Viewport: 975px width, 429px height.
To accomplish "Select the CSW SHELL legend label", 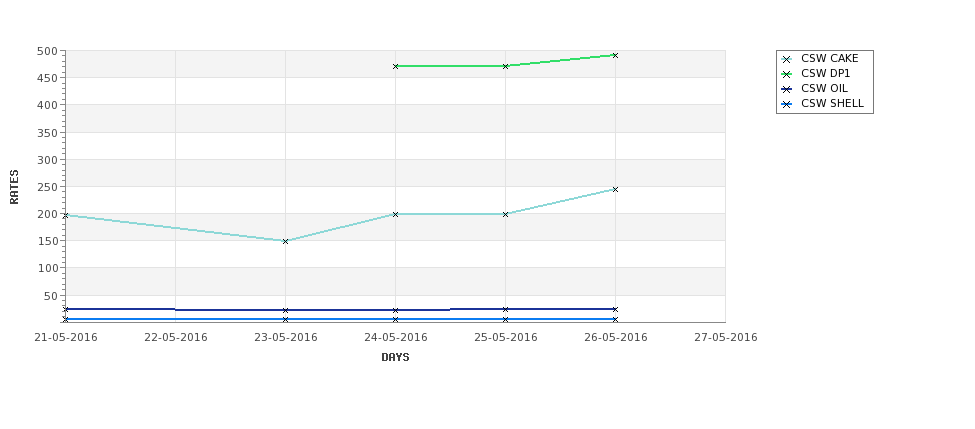I will 832,104.
